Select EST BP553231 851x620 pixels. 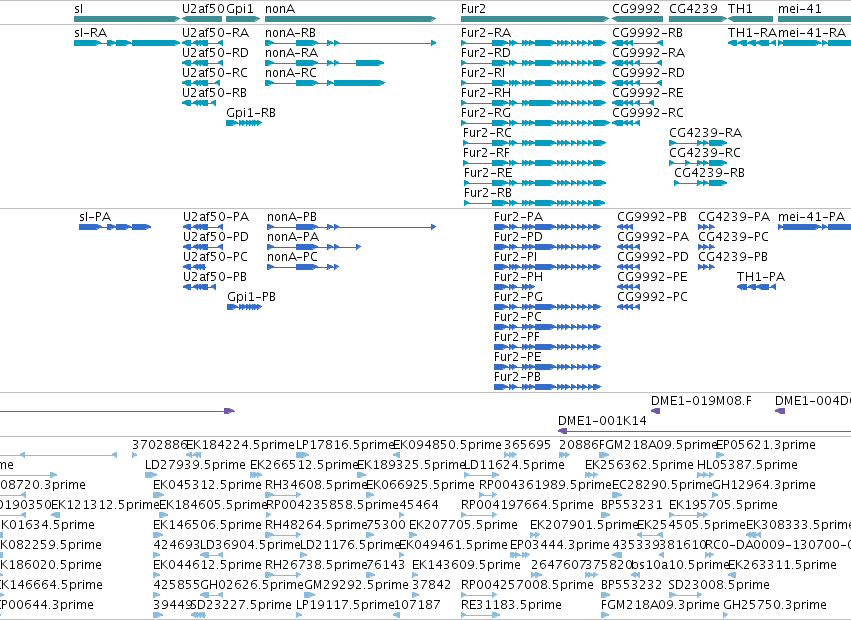click(x=605, y=515)
